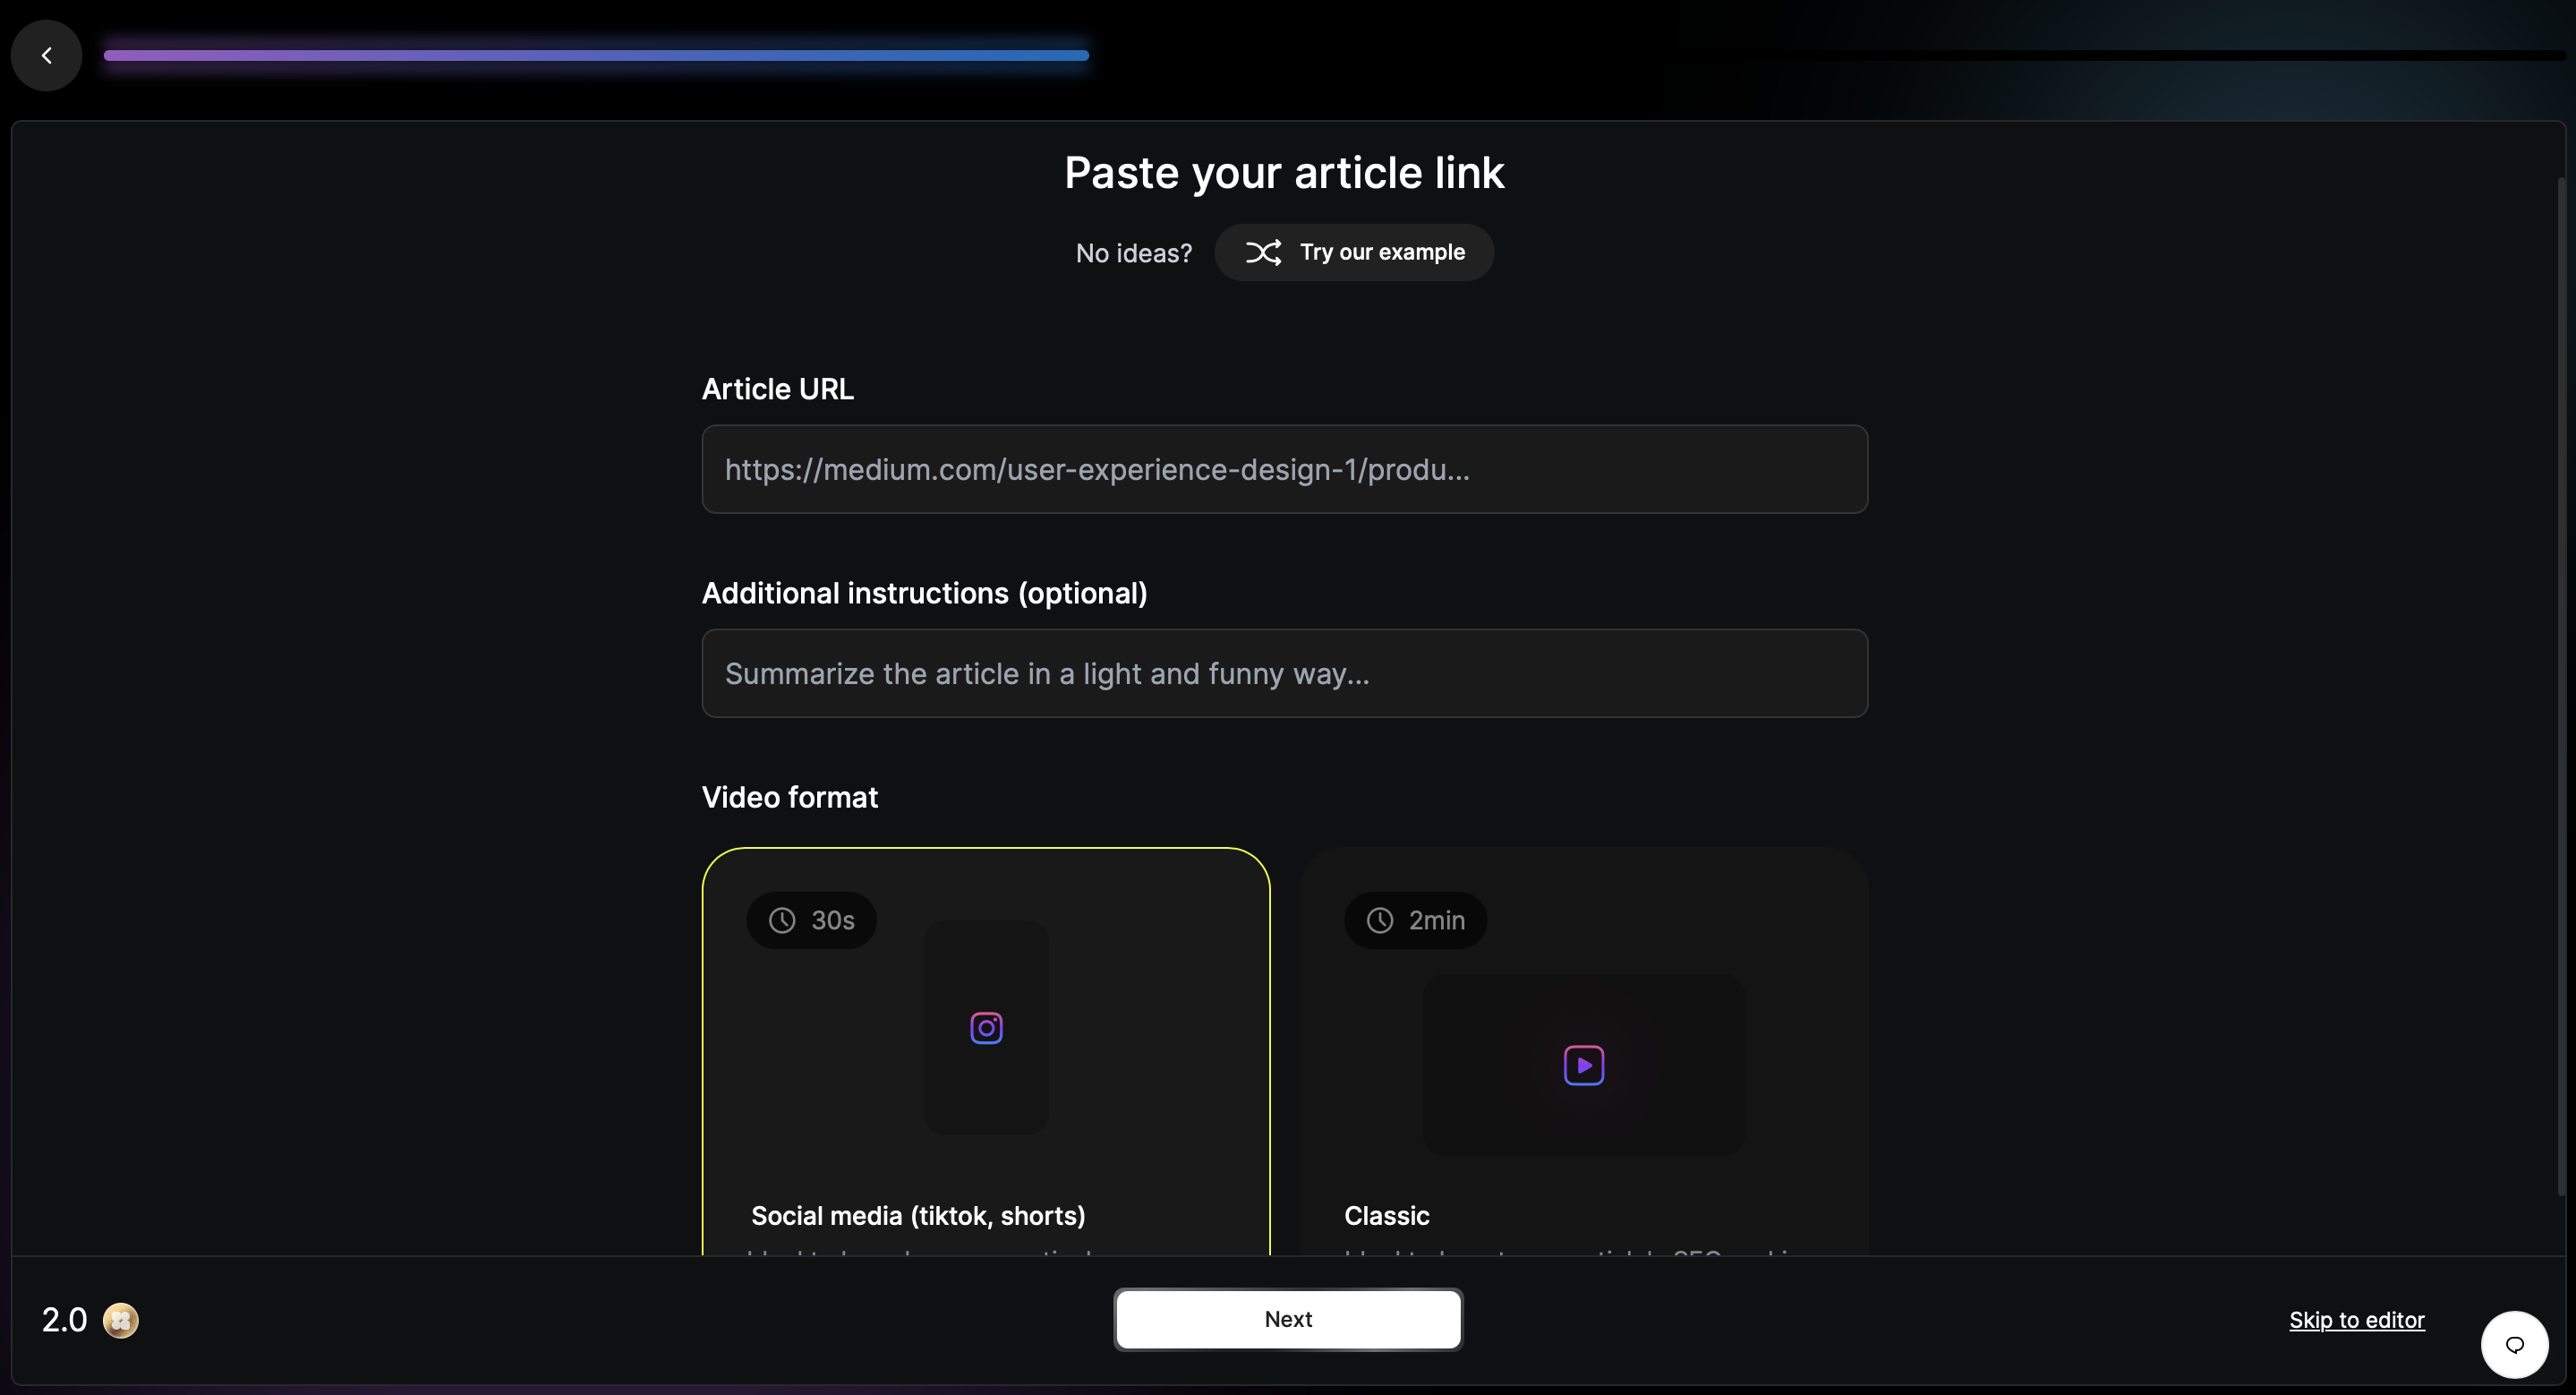Click the 'Article URL' label
2576x1395 pixels.
coord(777,389)
